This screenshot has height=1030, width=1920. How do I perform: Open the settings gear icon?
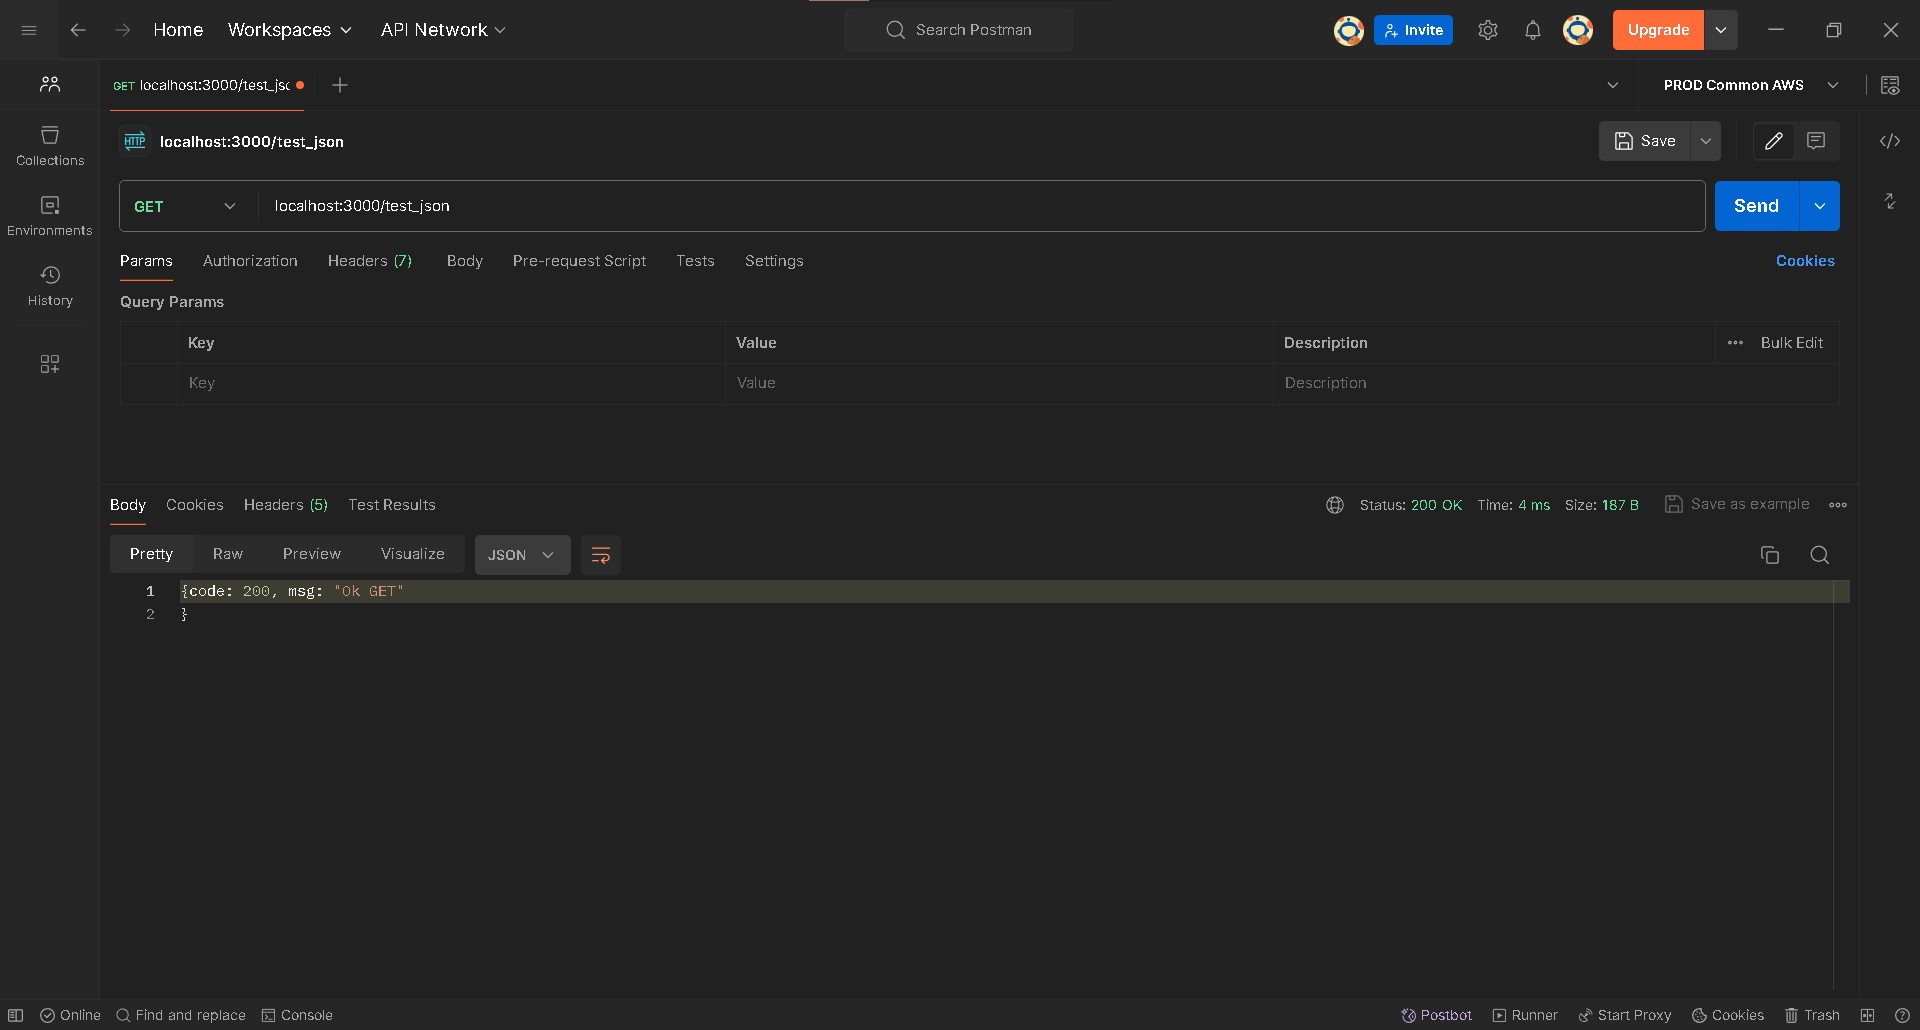click(x=1487, y=30)
